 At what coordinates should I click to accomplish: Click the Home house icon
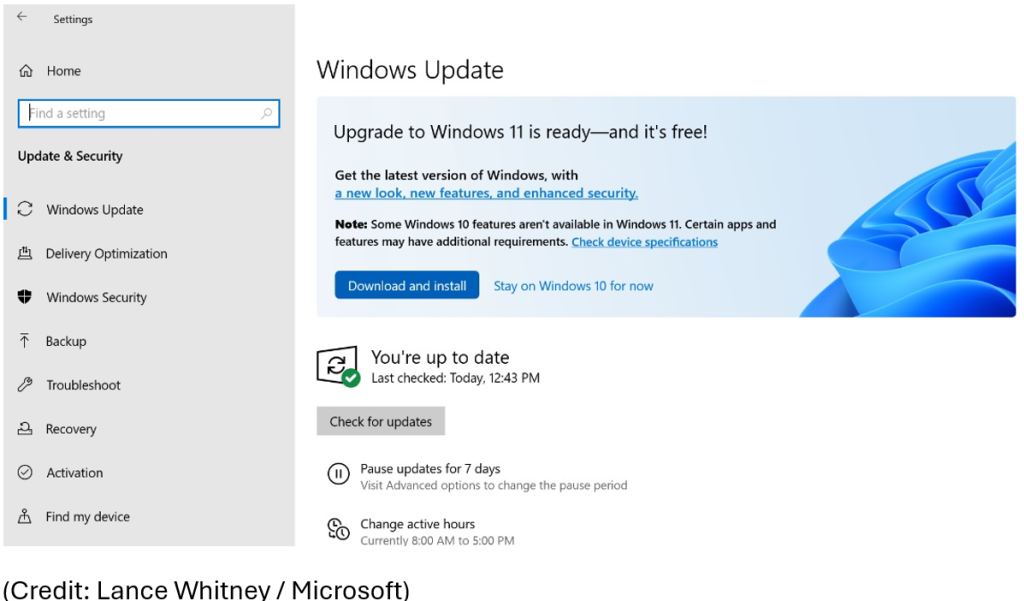25,71
